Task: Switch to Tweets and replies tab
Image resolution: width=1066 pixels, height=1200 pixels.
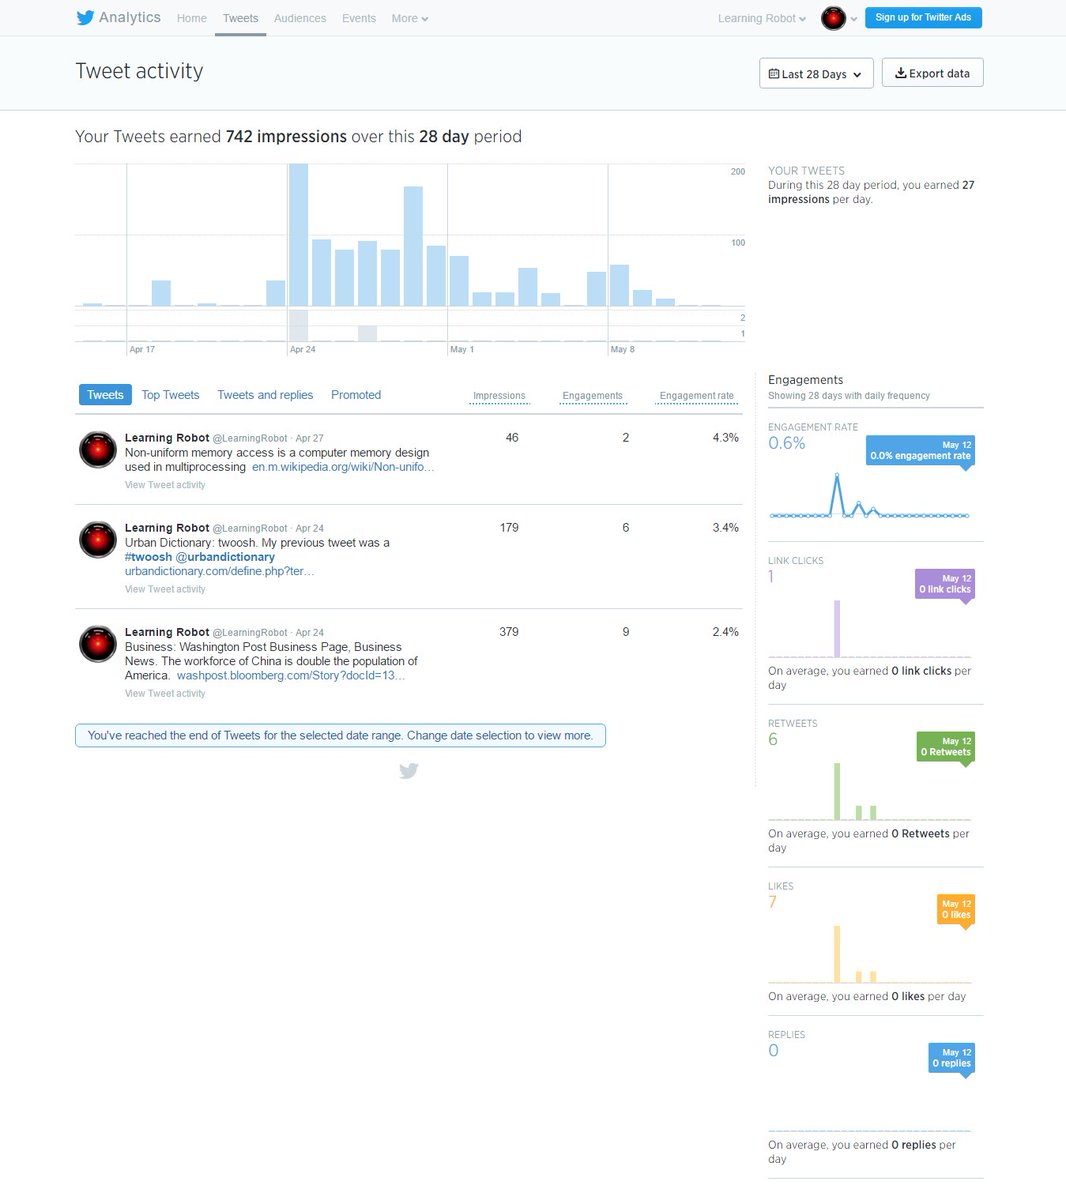Action: [x=265, y=395]
